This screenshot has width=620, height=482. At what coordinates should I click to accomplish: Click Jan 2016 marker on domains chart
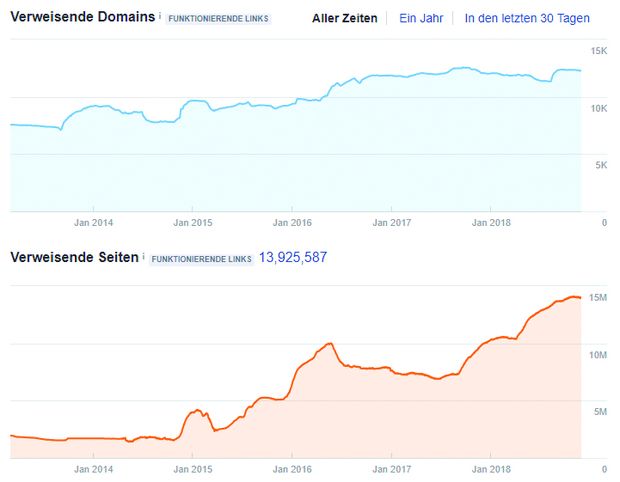(x=292, y=223)
